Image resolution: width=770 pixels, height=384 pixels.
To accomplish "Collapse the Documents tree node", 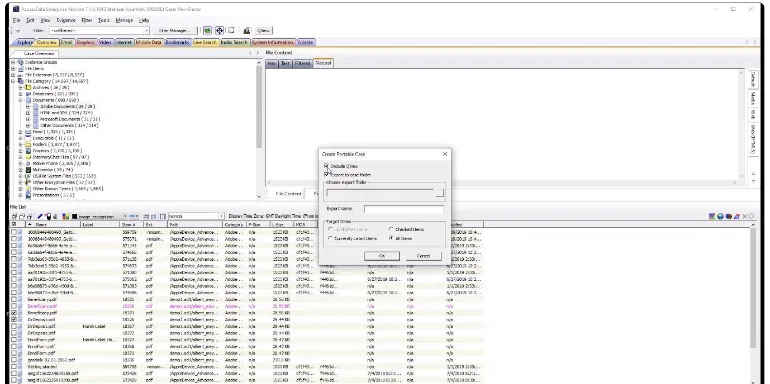I will coord(21,100).
